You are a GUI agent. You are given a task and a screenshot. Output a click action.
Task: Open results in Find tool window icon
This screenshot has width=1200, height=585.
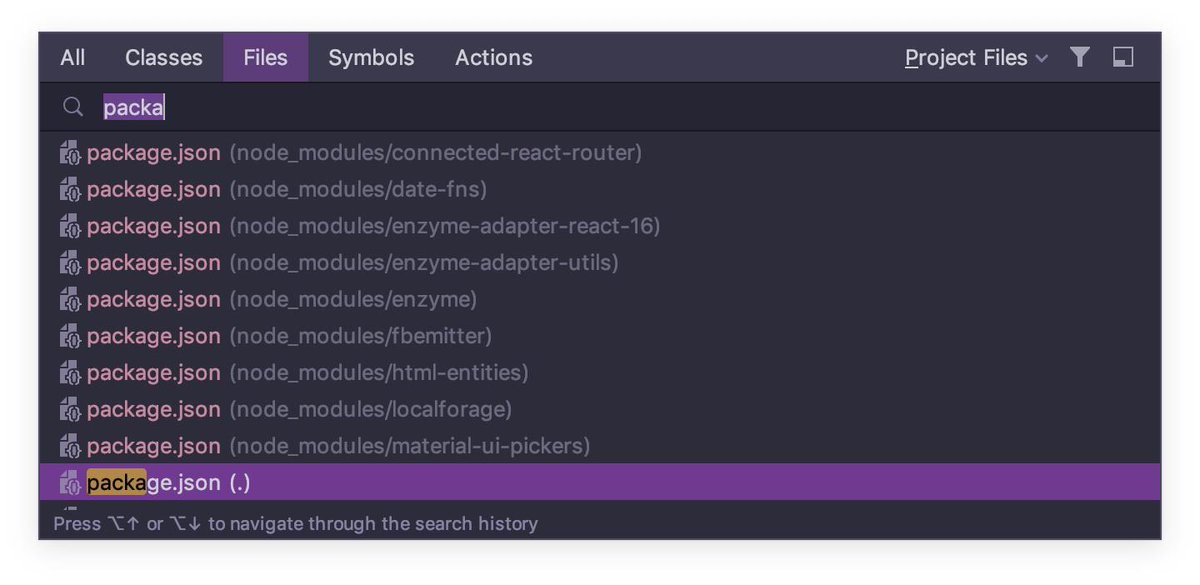click(1123, 57)
